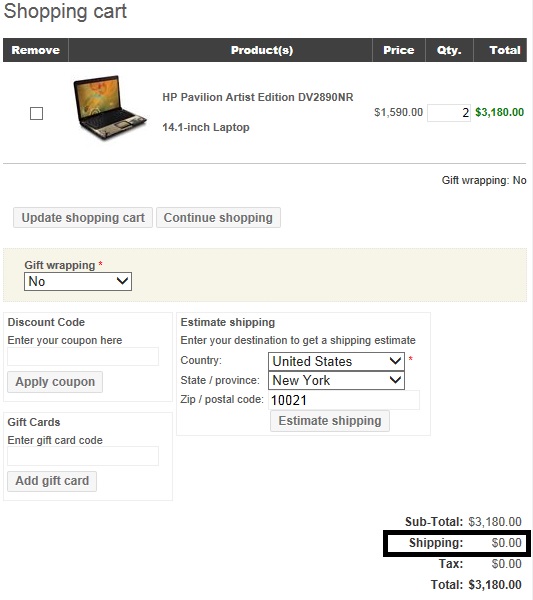Click the highlighted Shipping $0.00 row
The width and height of the screenshot is (533, 600).
click(x=457, y=543)
